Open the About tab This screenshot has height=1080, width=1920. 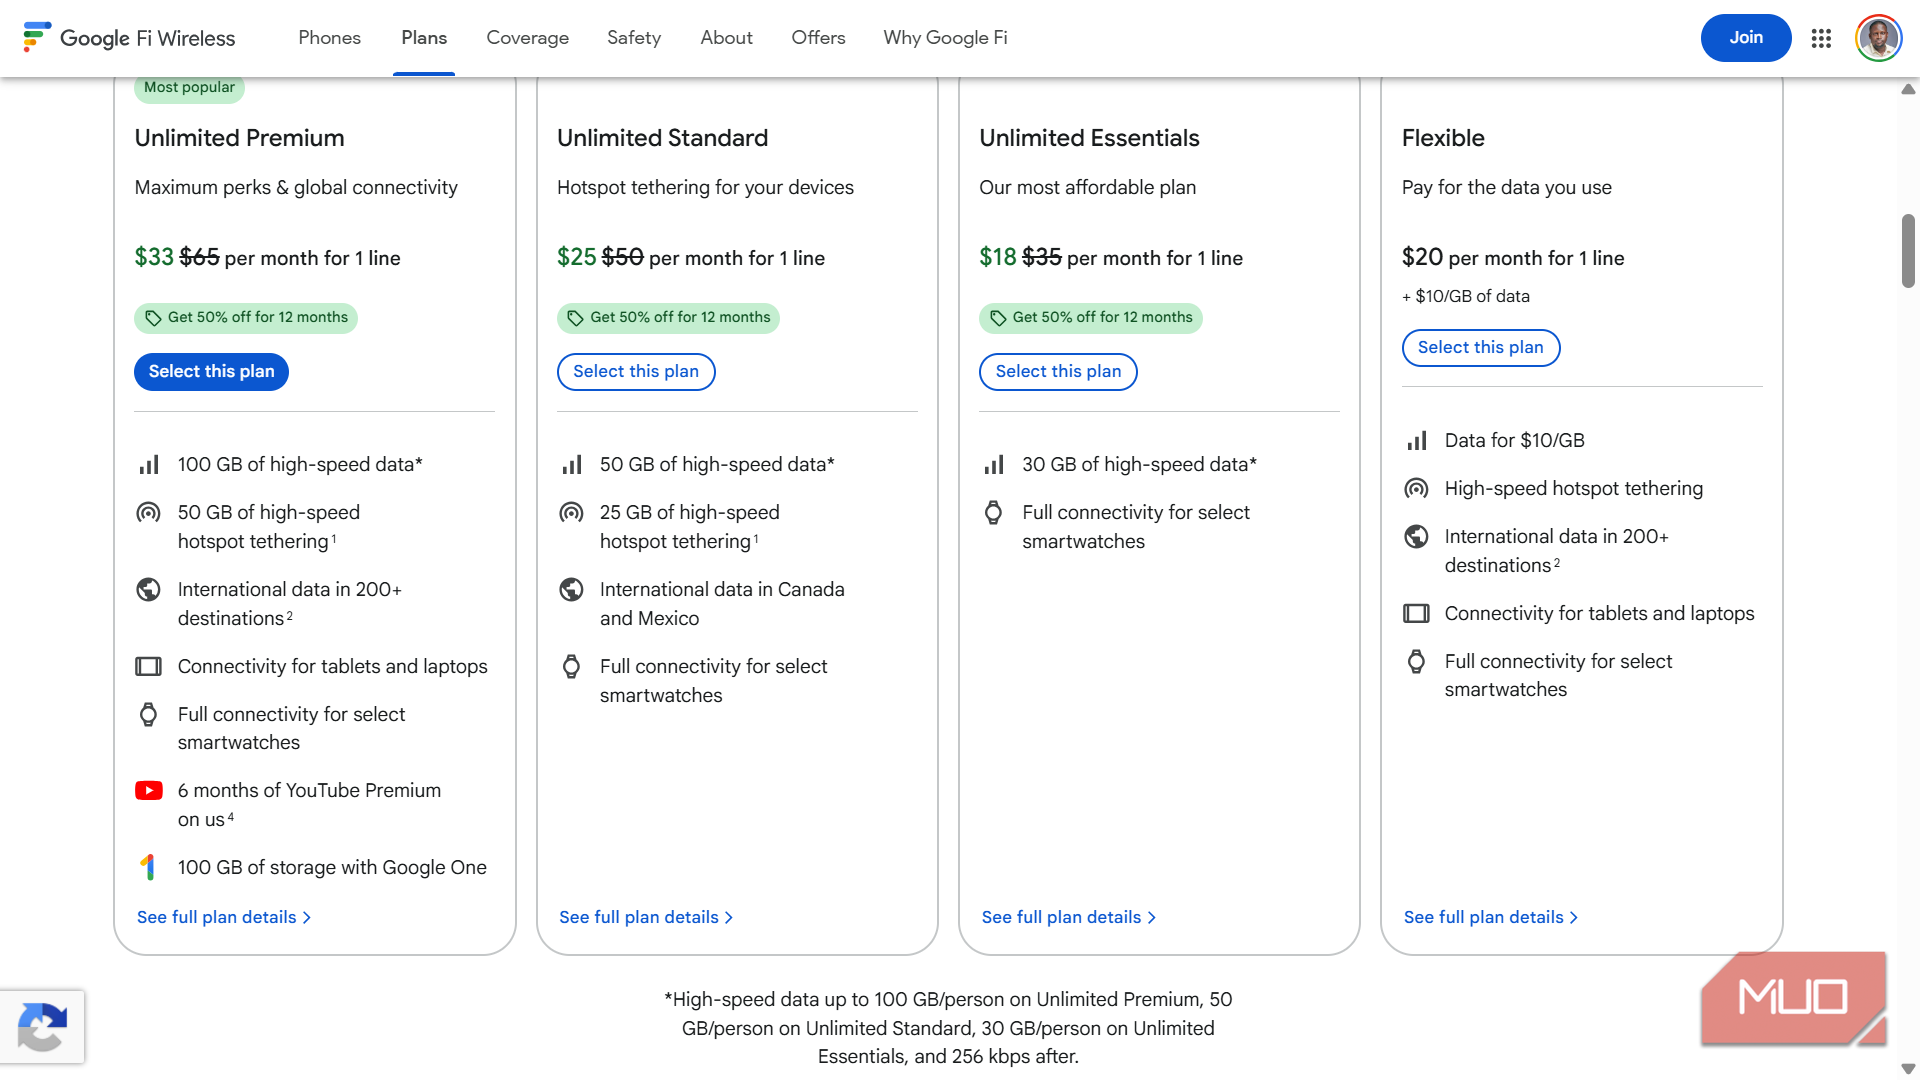[726, 38]
